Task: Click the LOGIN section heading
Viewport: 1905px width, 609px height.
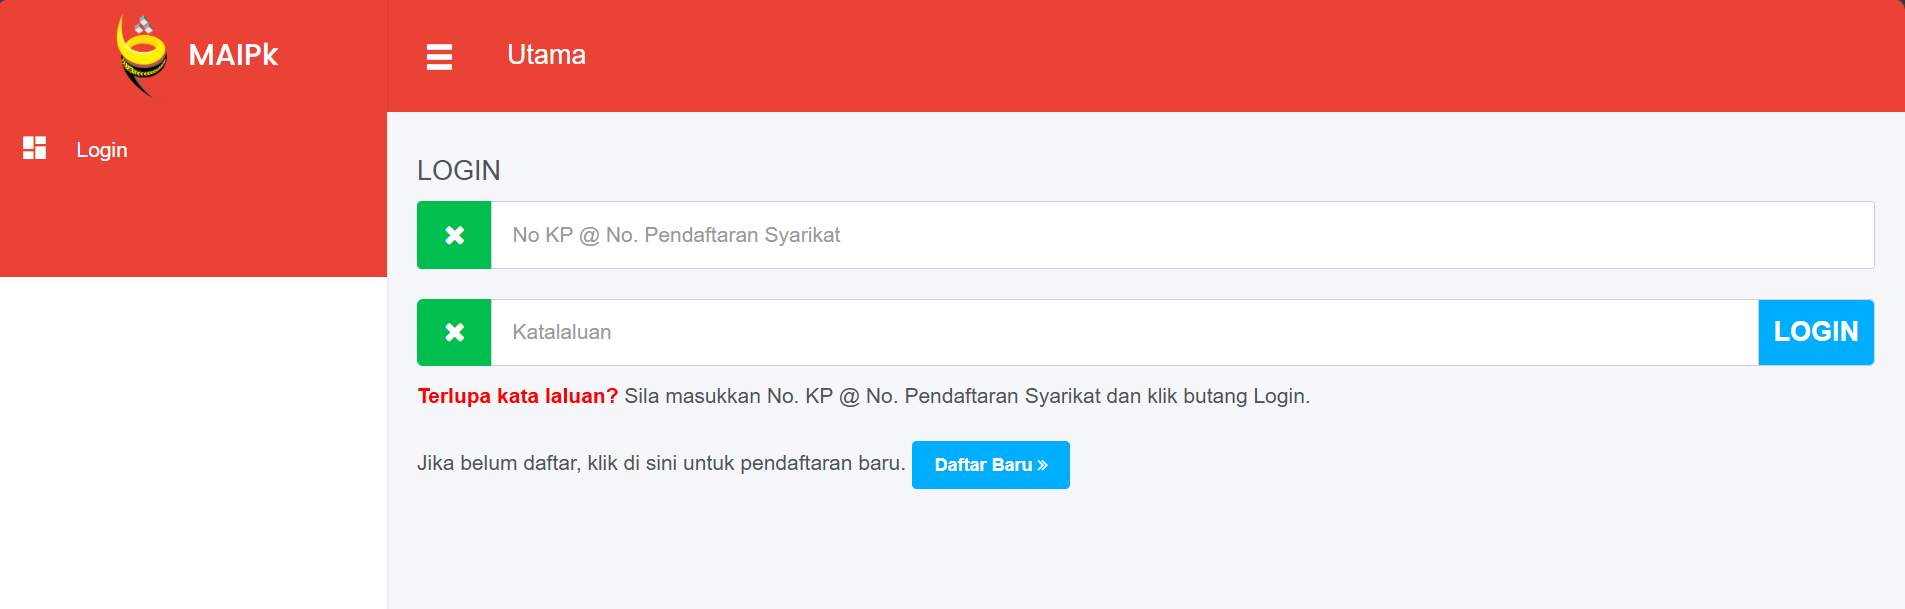Action: coord(459,170)
